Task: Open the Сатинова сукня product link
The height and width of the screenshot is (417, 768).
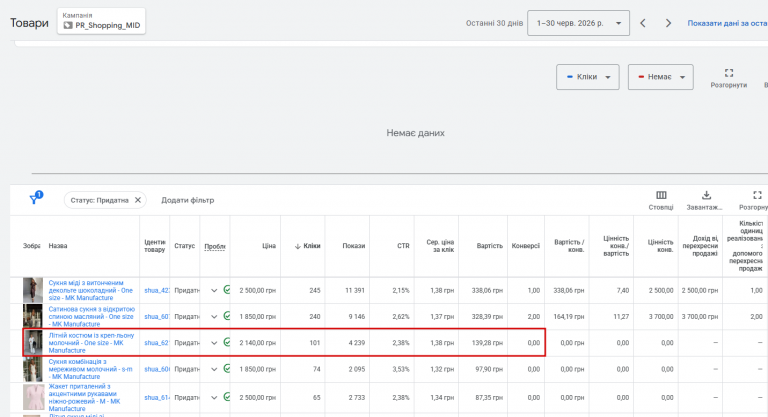Action: click(92, 317)
